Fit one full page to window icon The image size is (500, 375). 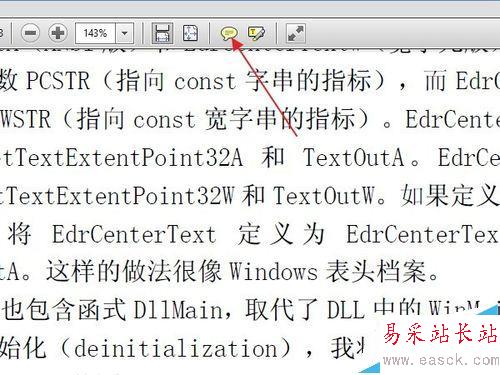[190, 33]
